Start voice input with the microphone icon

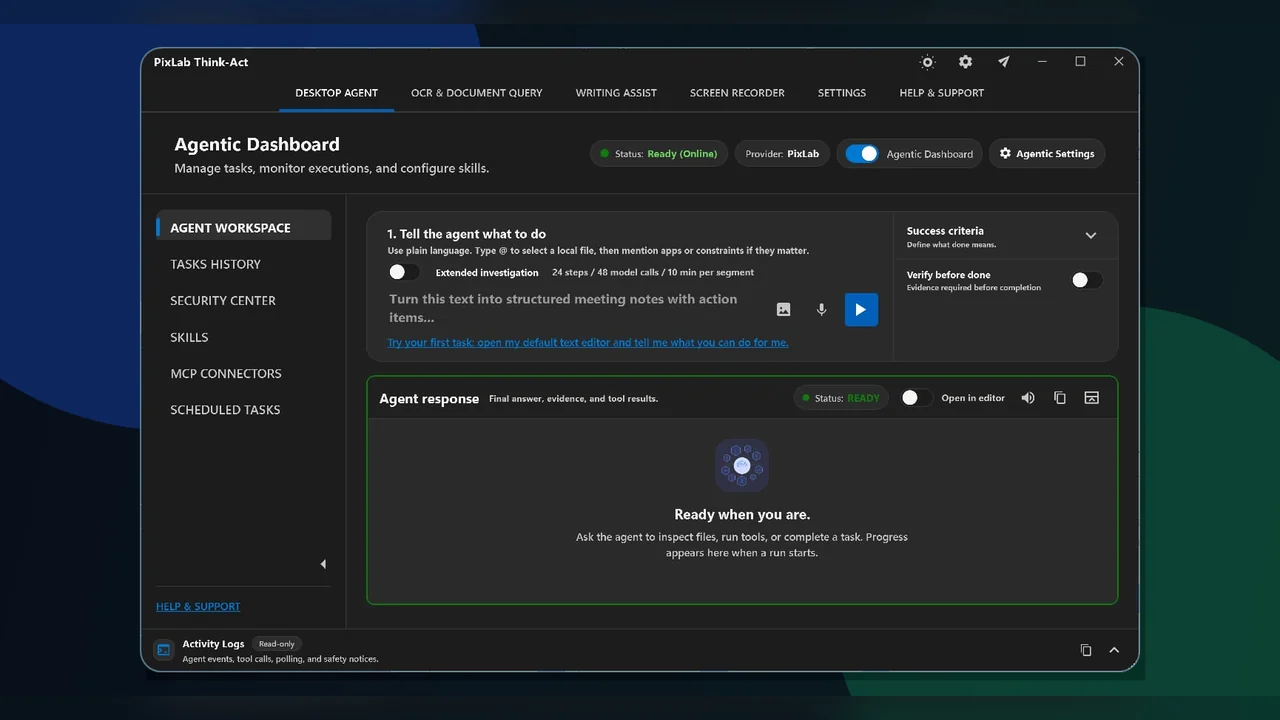(x=821, y=310)
